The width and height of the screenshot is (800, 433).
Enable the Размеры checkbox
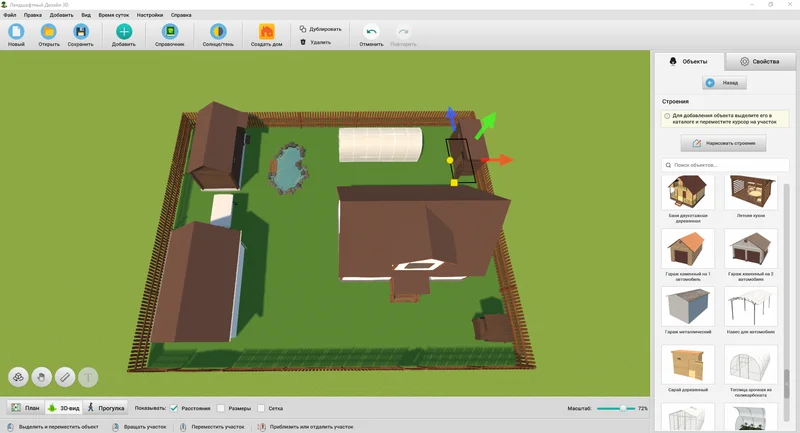221,408
